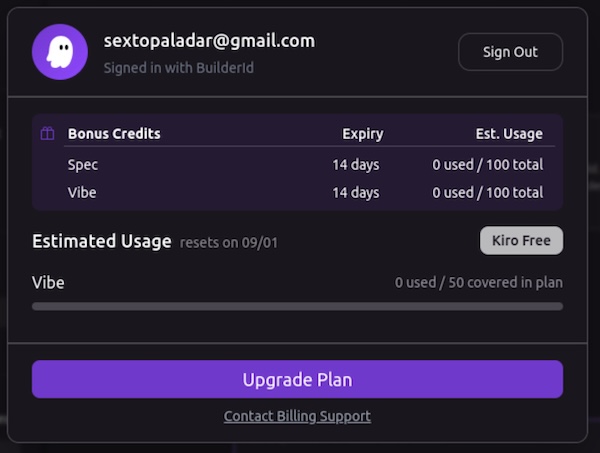The image size is (600, 453).
Task: Click the Kiro ghost avatar icon
Action: (x=60, y=52)
